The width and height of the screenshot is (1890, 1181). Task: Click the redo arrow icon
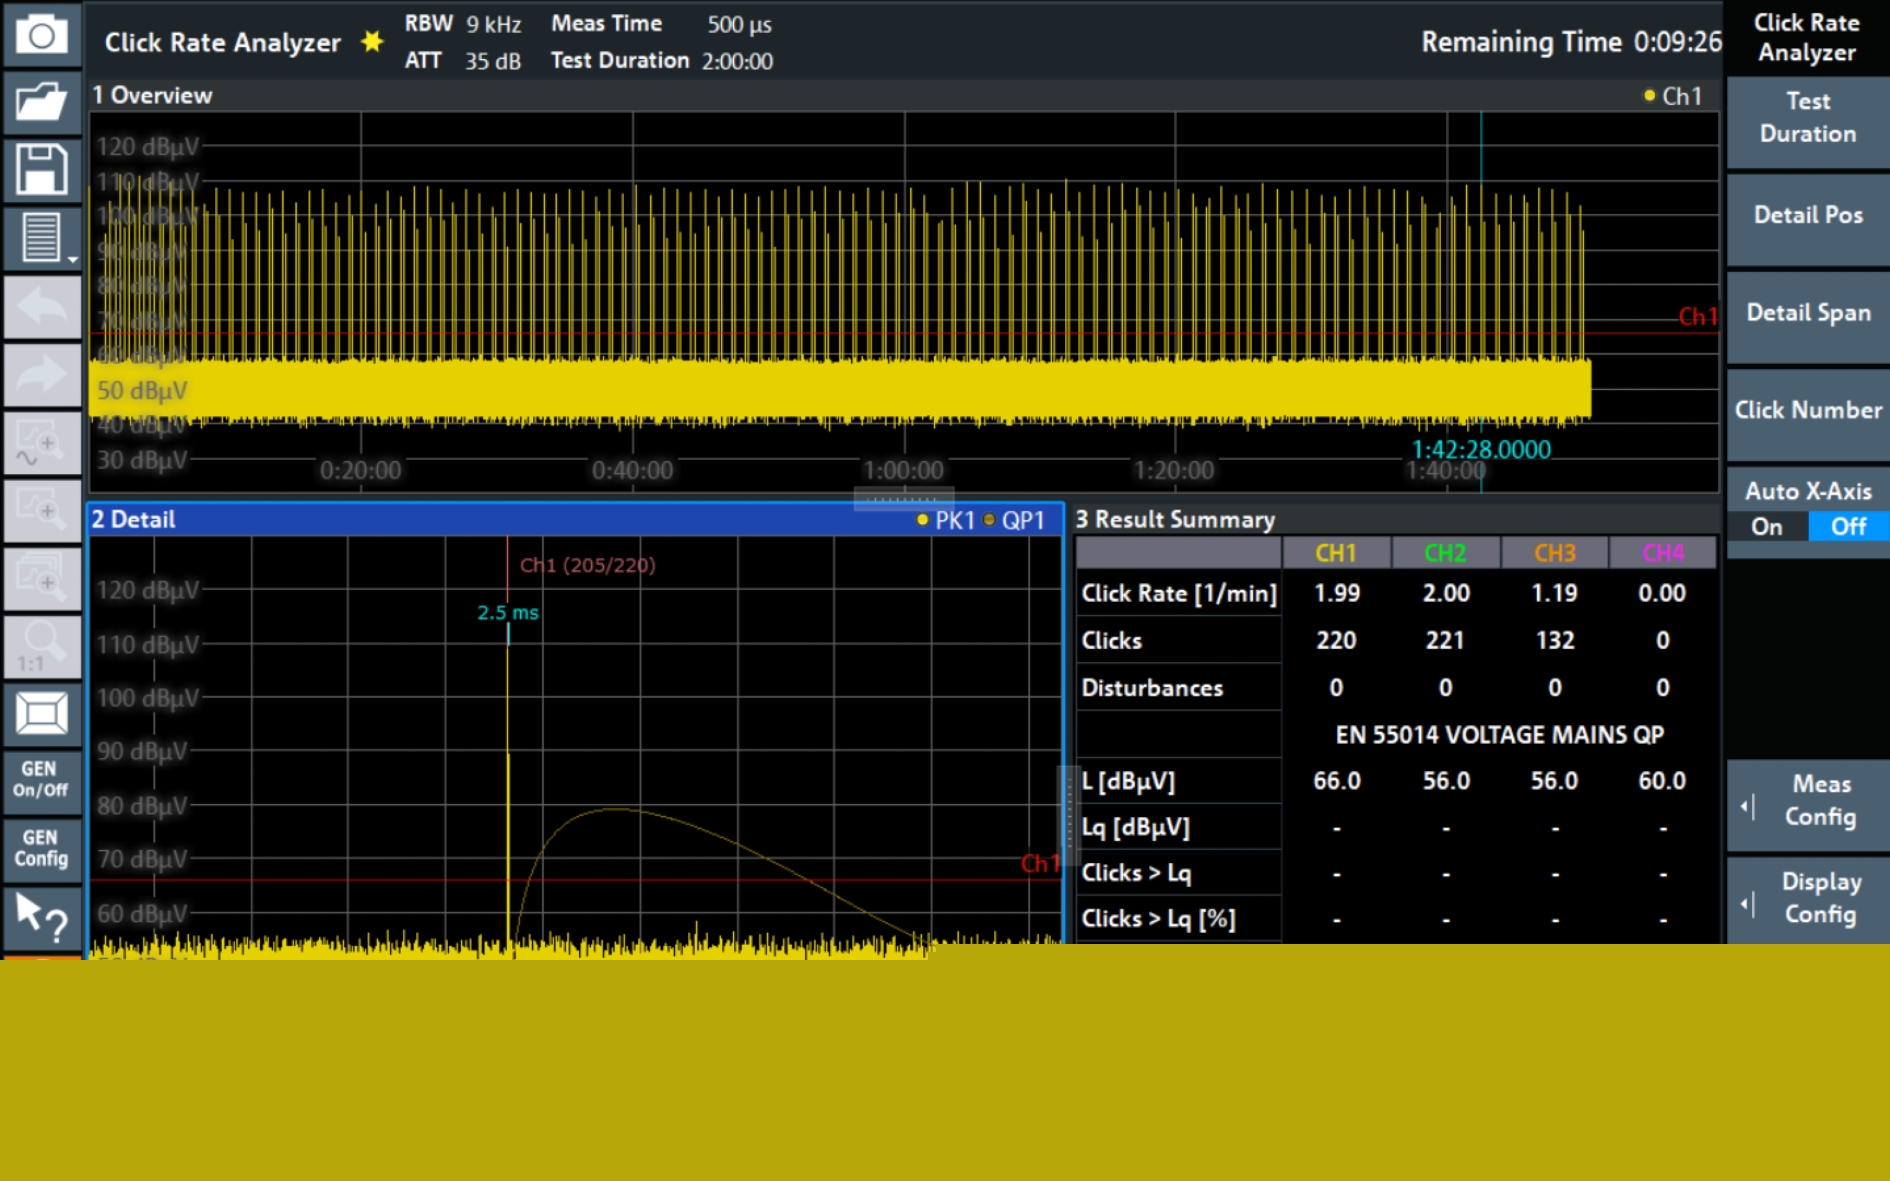(41, 374)
